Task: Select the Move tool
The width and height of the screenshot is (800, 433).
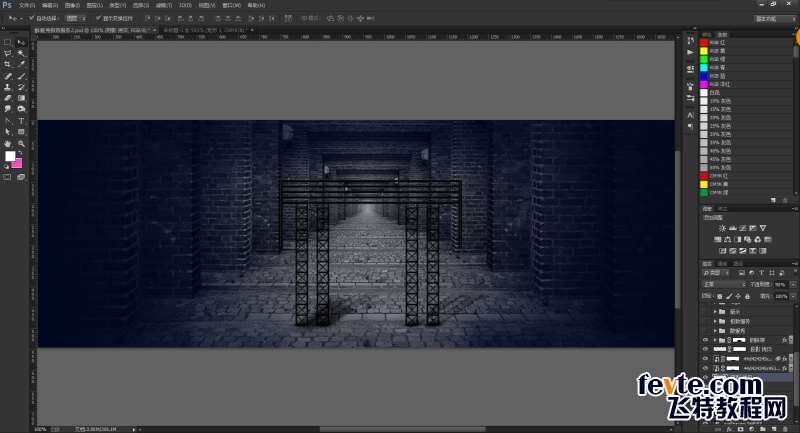Action: (x=21, y=42)
